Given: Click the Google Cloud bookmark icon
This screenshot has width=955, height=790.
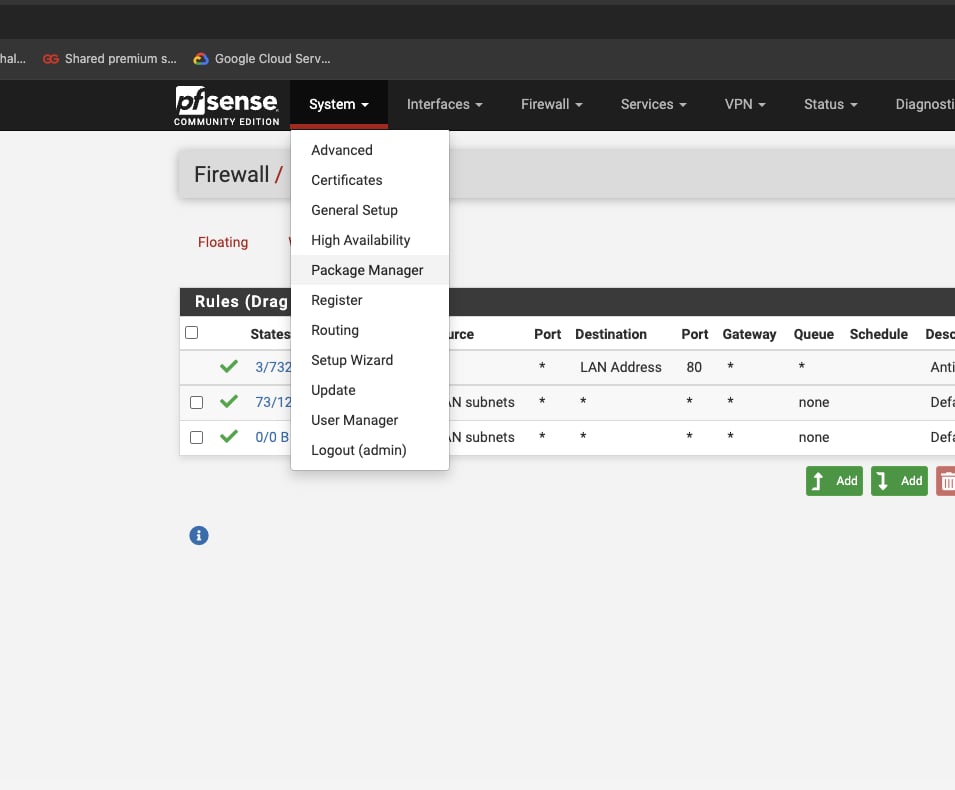Looking at the screenshot, I should tap(201, 59).
